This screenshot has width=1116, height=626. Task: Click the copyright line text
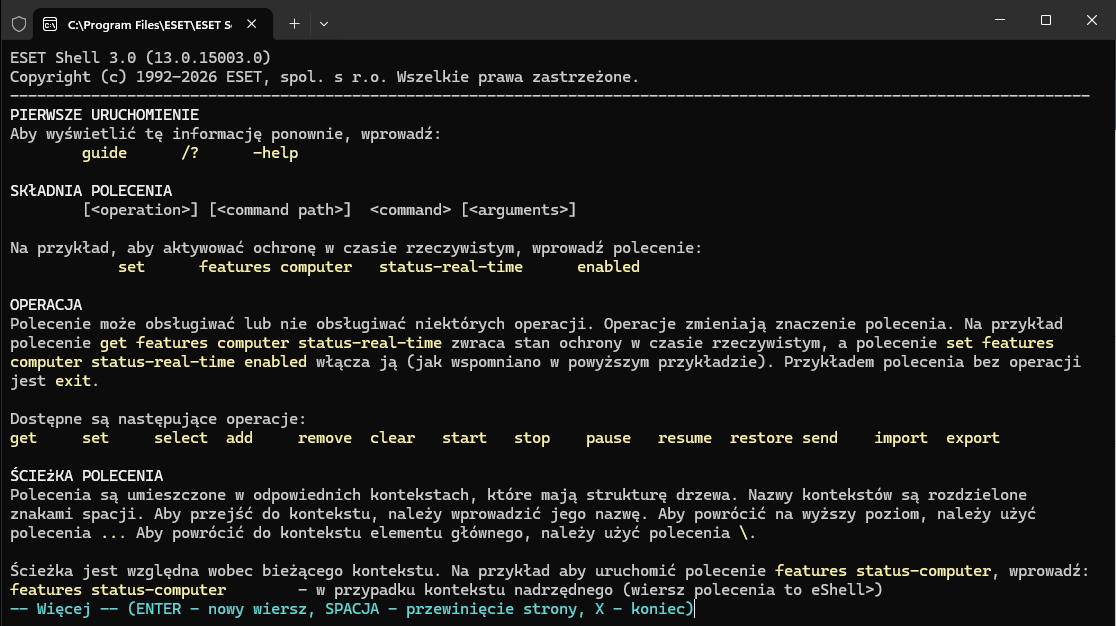pyautogui.click(x=325, y=77)
